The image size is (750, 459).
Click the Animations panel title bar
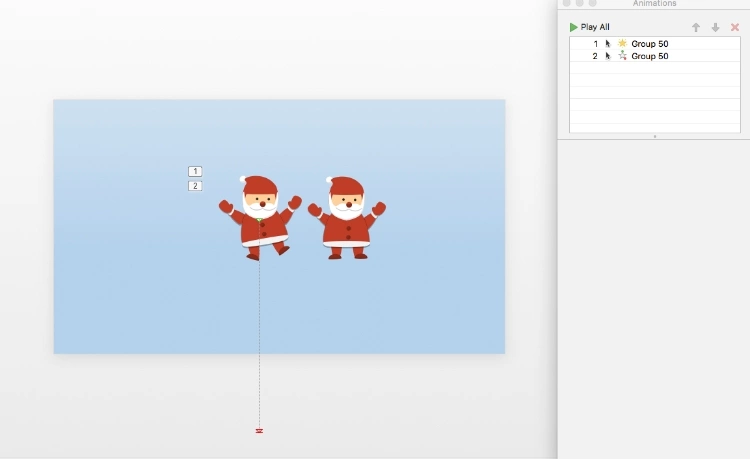coord(654,4)
